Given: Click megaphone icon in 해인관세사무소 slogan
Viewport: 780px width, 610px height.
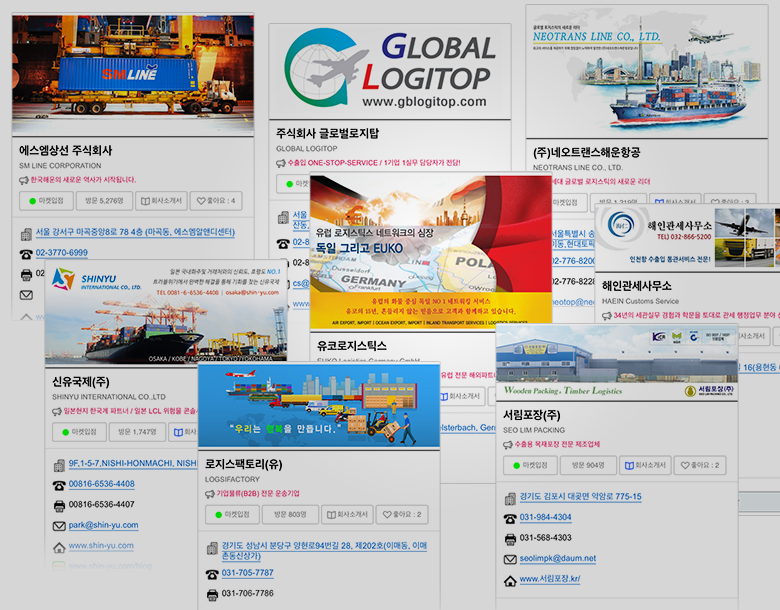Looking at the screenshot, I should (x=607, y=316).
